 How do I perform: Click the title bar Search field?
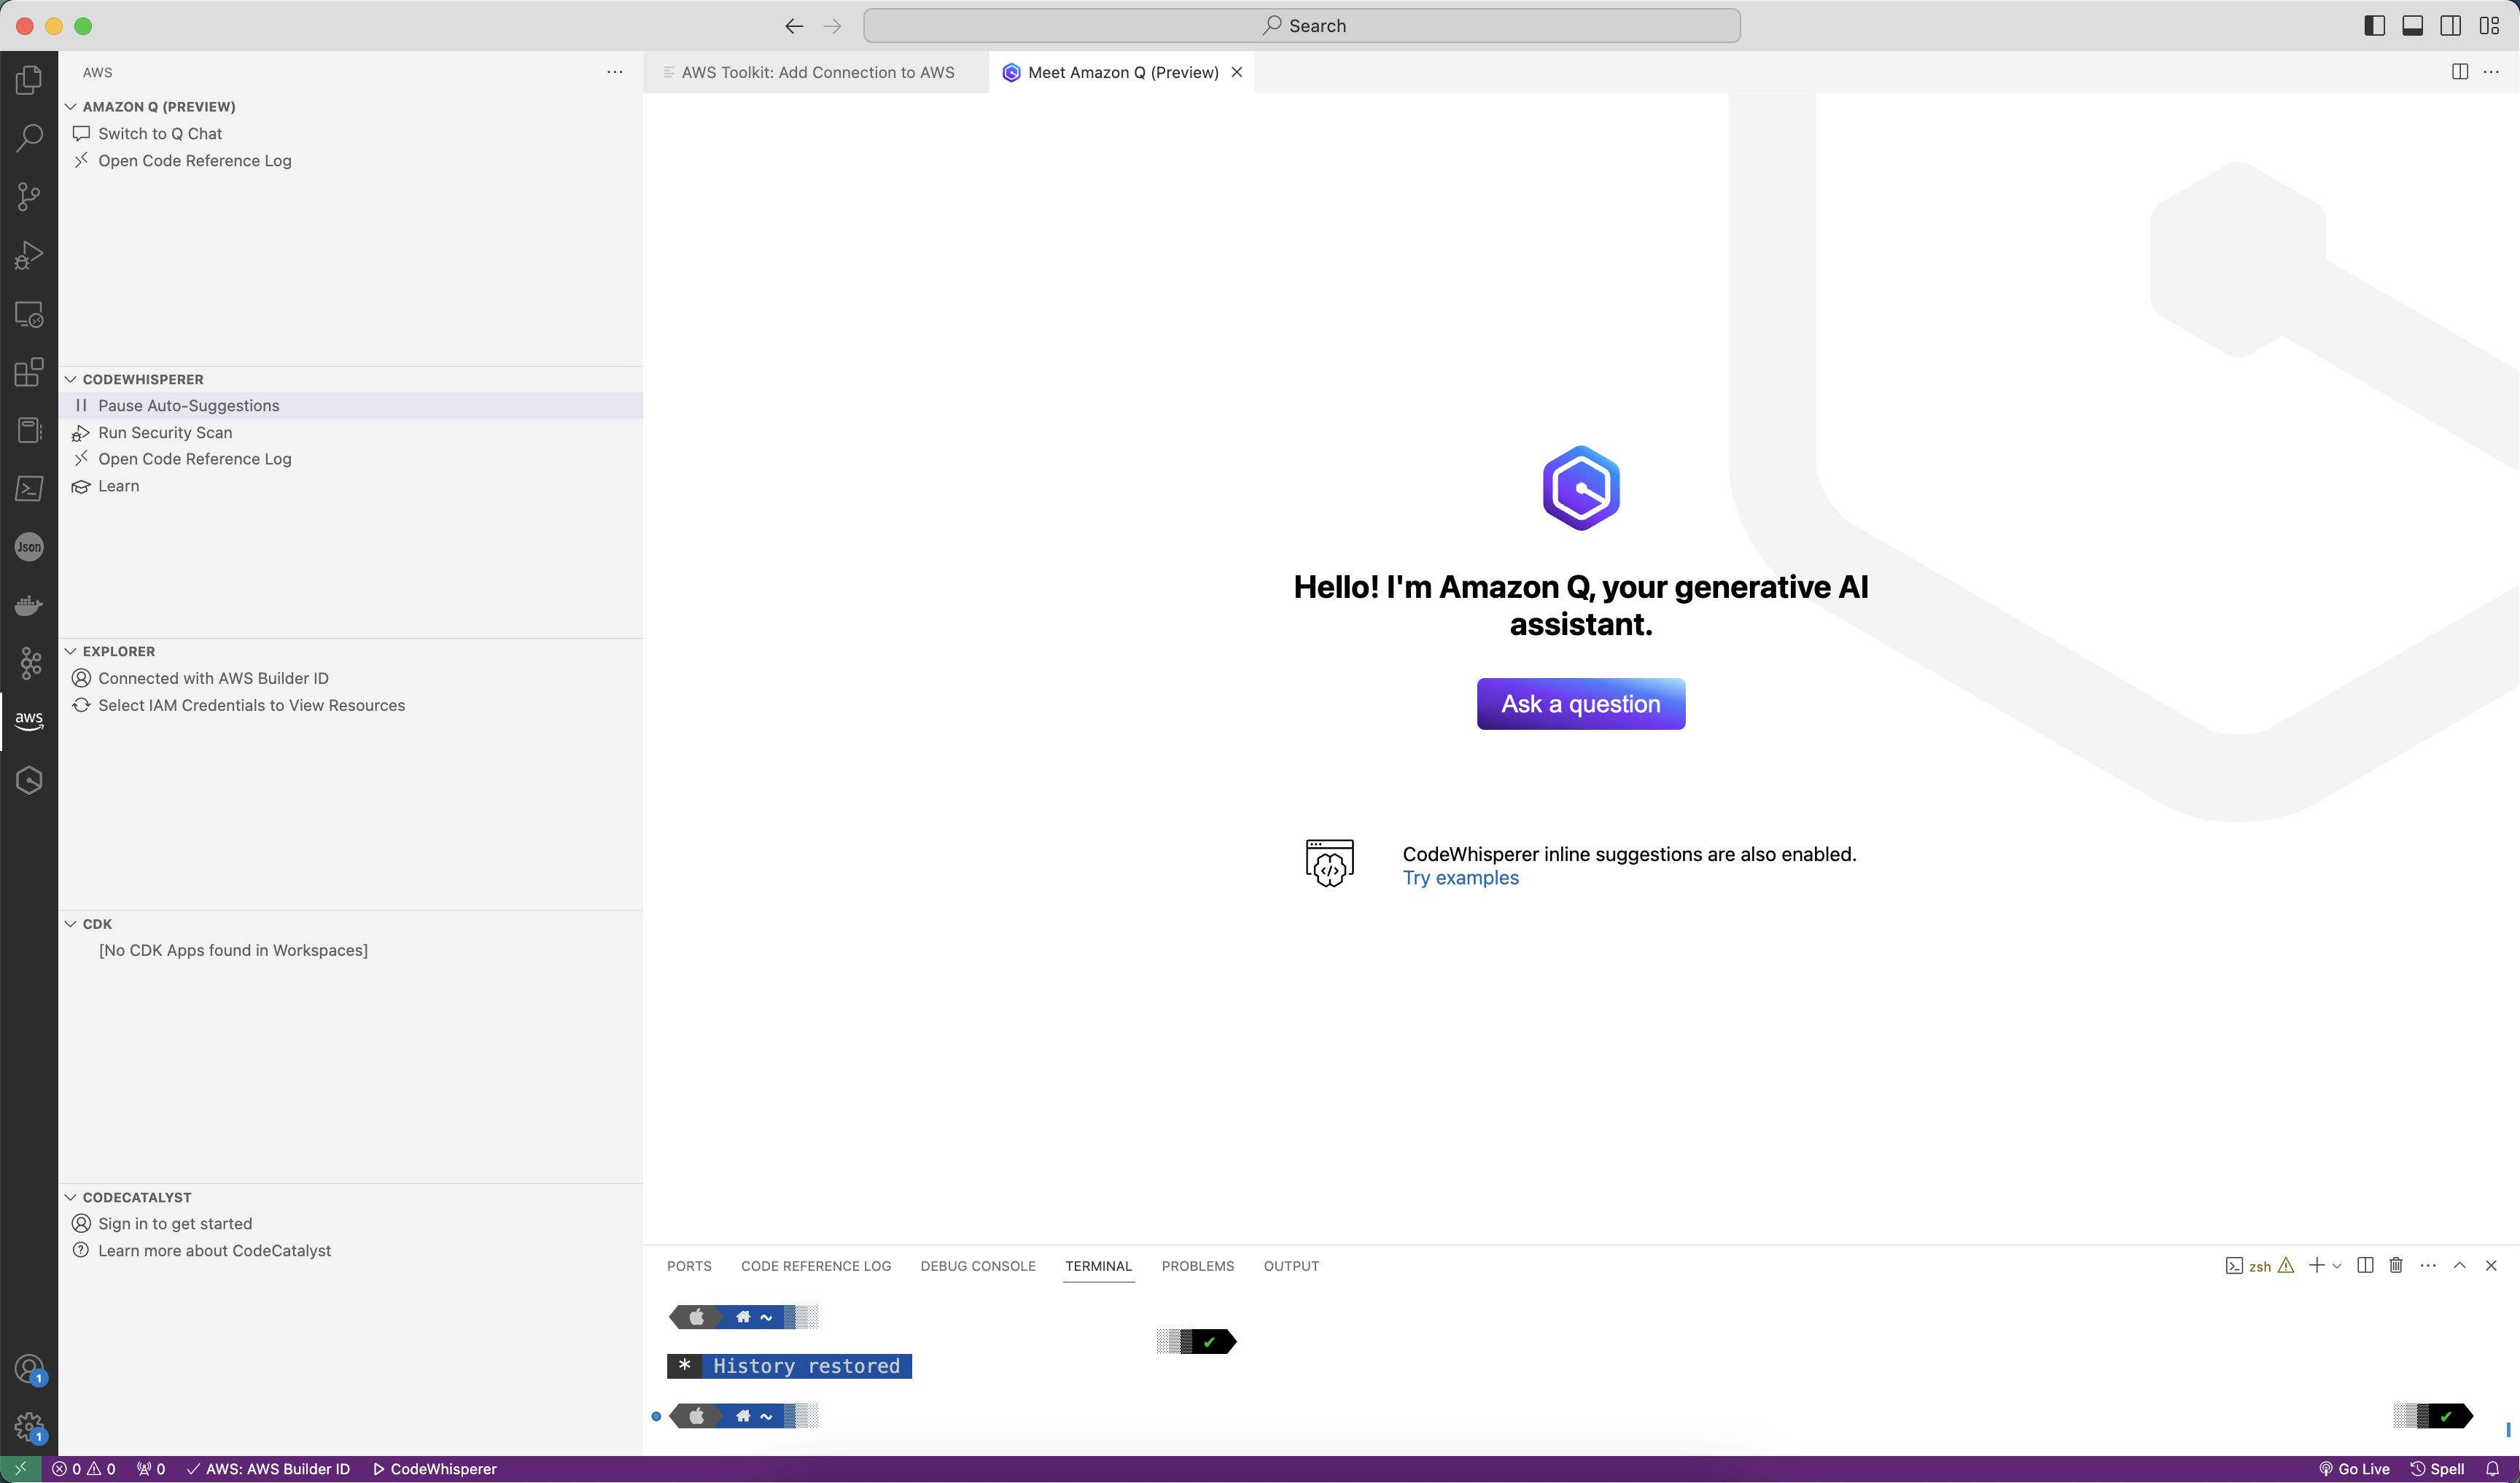pos(1302,26)
